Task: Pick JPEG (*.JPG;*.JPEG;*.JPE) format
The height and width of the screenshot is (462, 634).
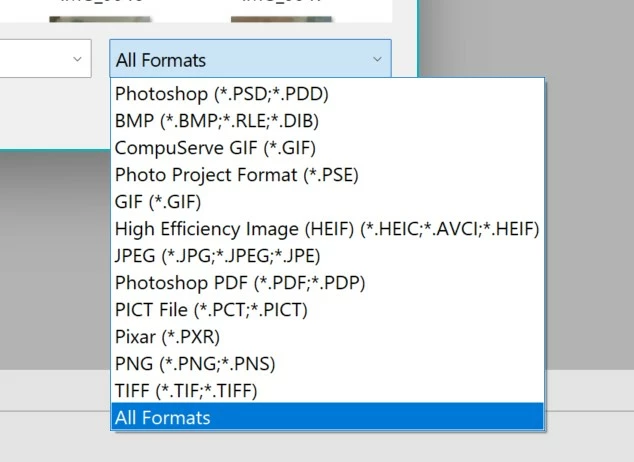Action: [328, 256]
